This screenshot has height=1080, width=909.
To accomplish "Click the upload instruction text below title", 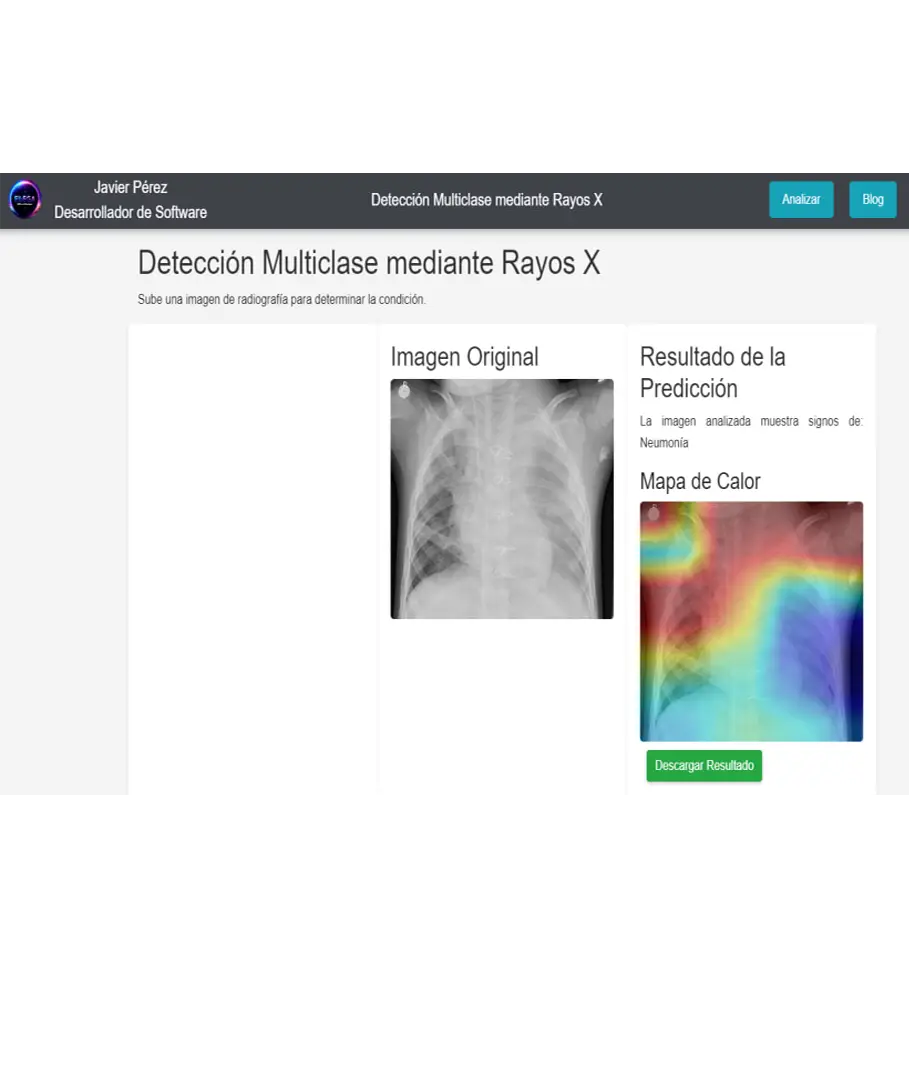I will coord(281,300).
